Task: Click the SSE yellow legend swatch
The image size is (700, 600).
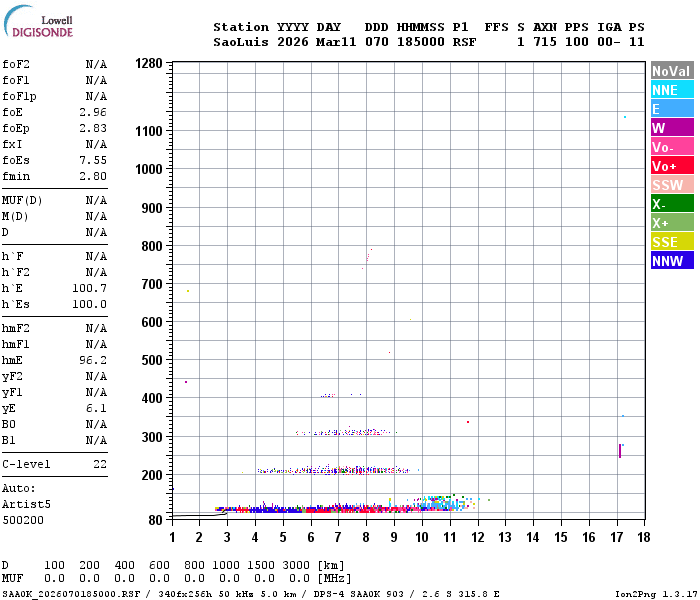Action: pyautogui.click(x=672, y=242)
